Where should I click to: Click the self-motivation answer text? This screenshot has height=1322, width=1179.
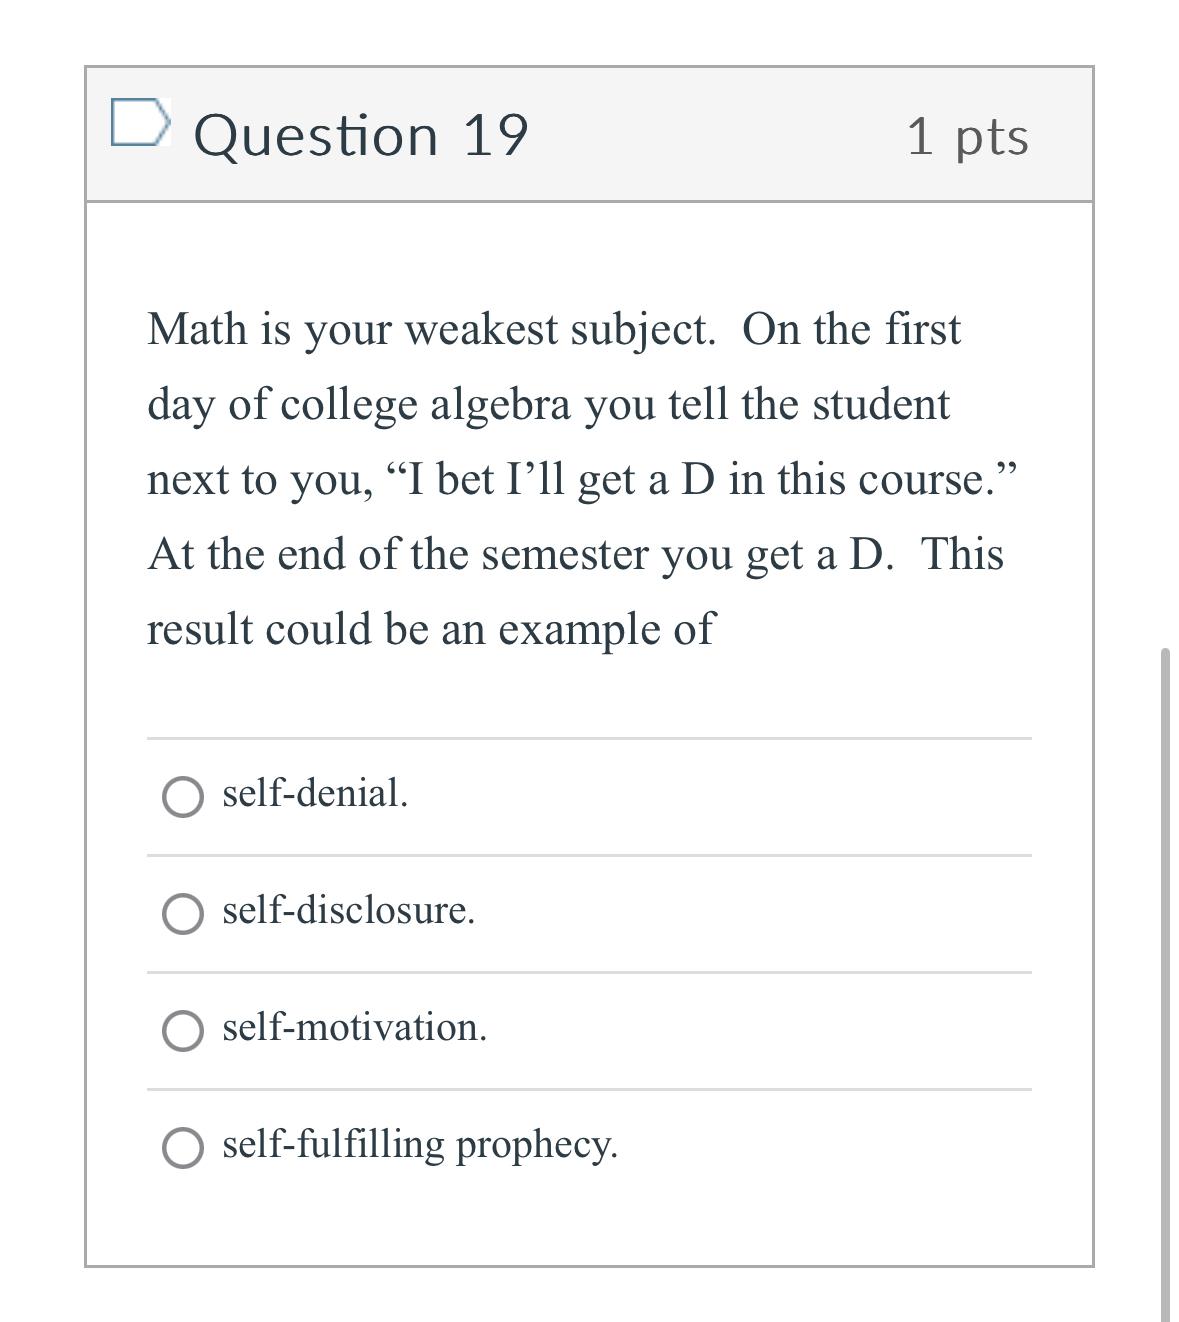point(353,1026)
